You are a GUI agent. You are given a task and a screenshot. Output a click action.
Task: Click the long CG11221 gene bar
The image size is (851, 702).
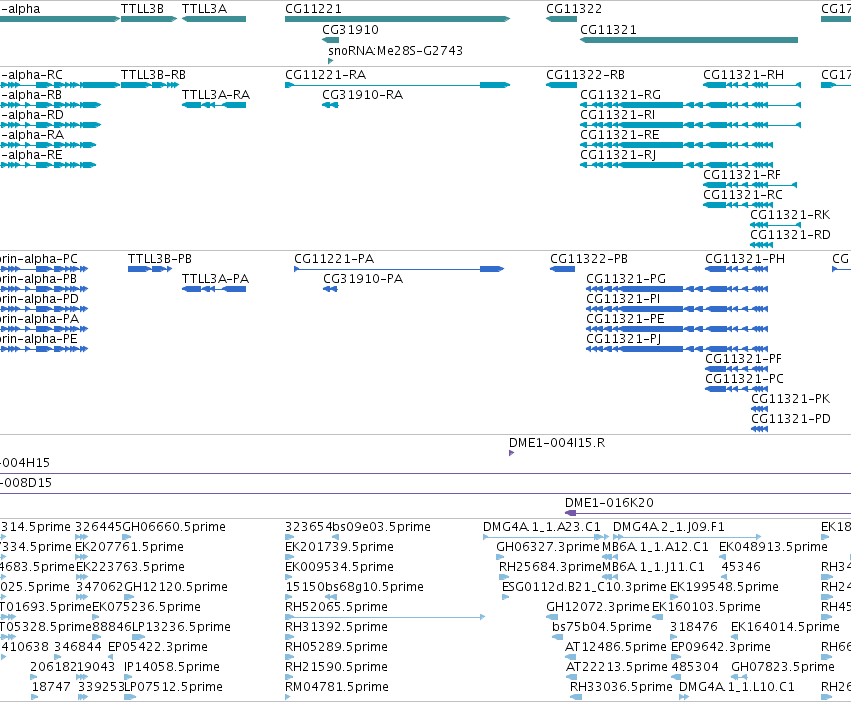coord(397,19)
